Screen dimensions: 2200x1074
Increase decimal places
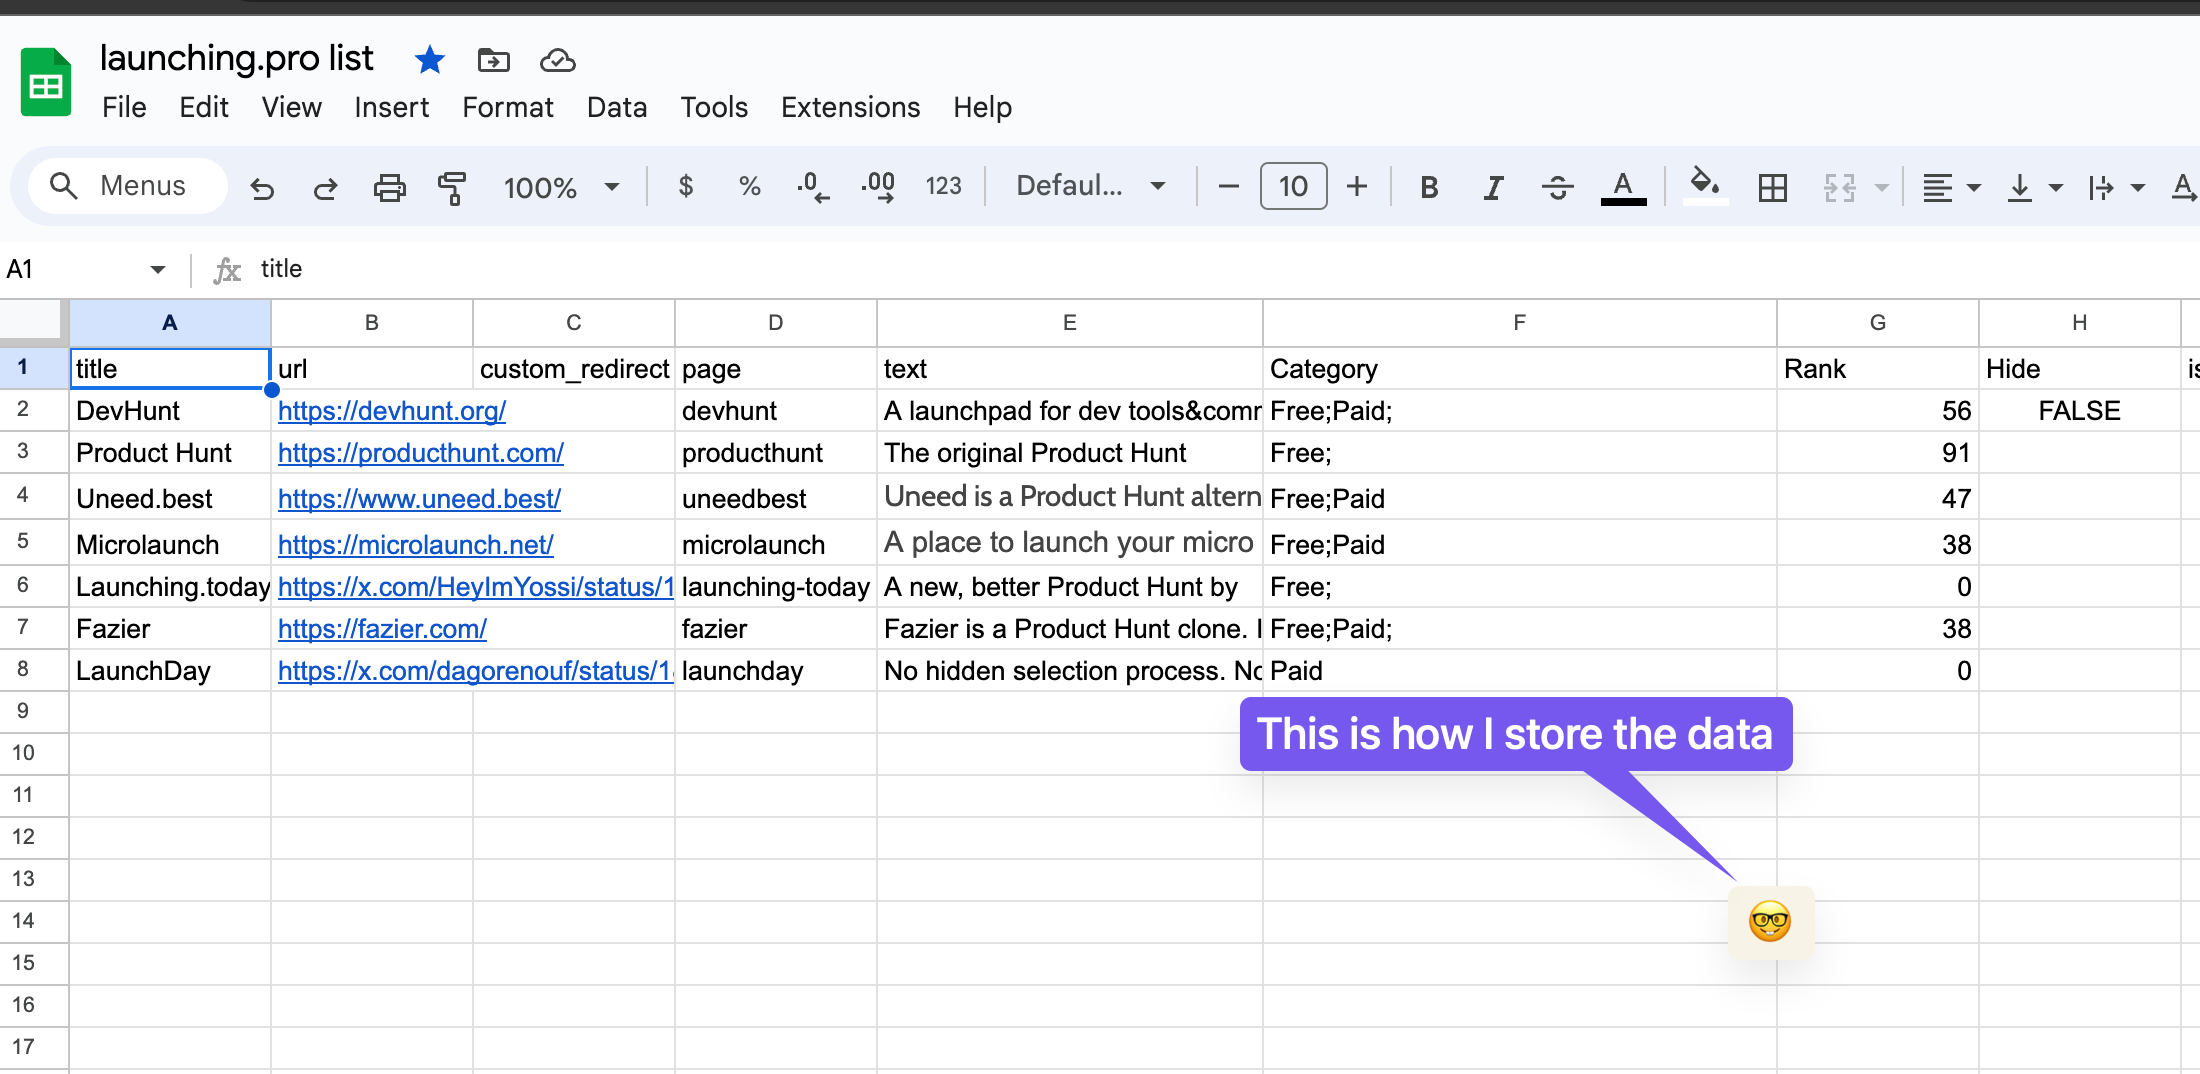(x=878, y=186)
